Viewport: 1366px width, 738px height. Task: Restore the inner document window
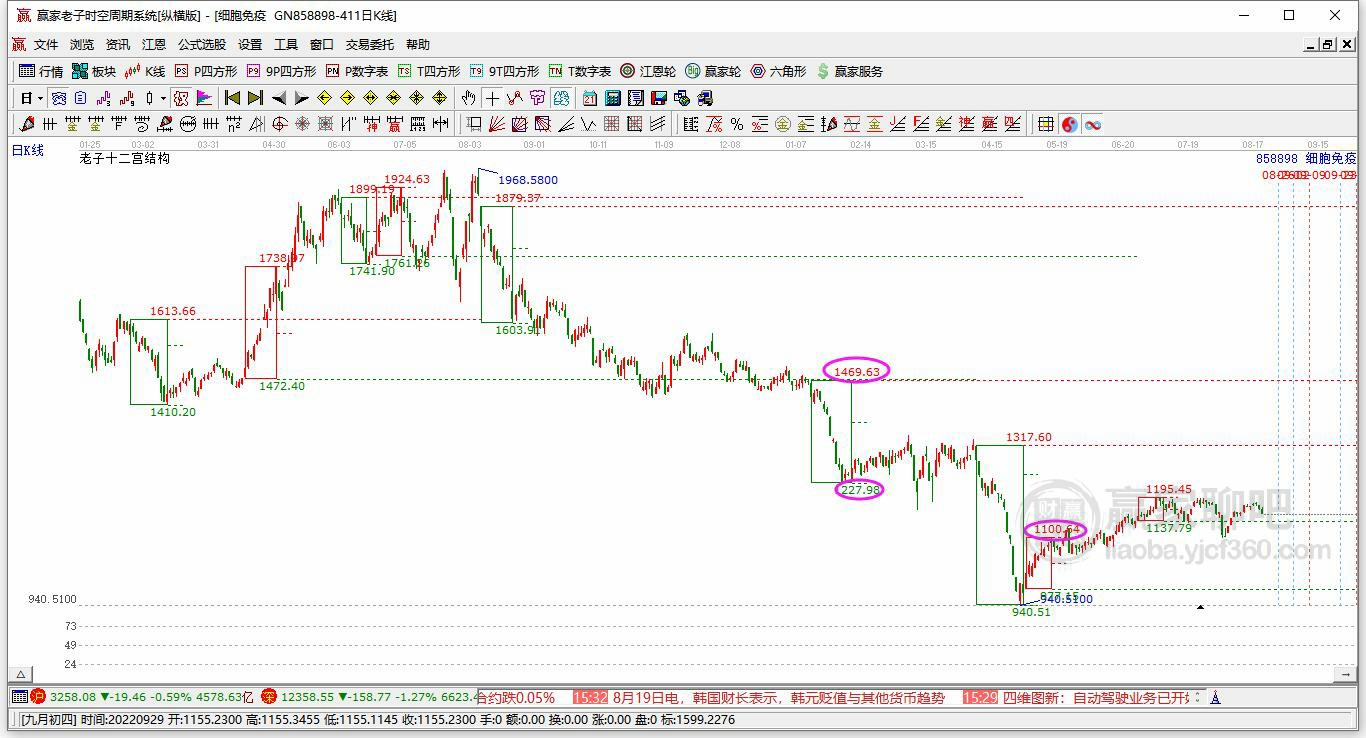pyautogui.click(x=1327, y=45)
